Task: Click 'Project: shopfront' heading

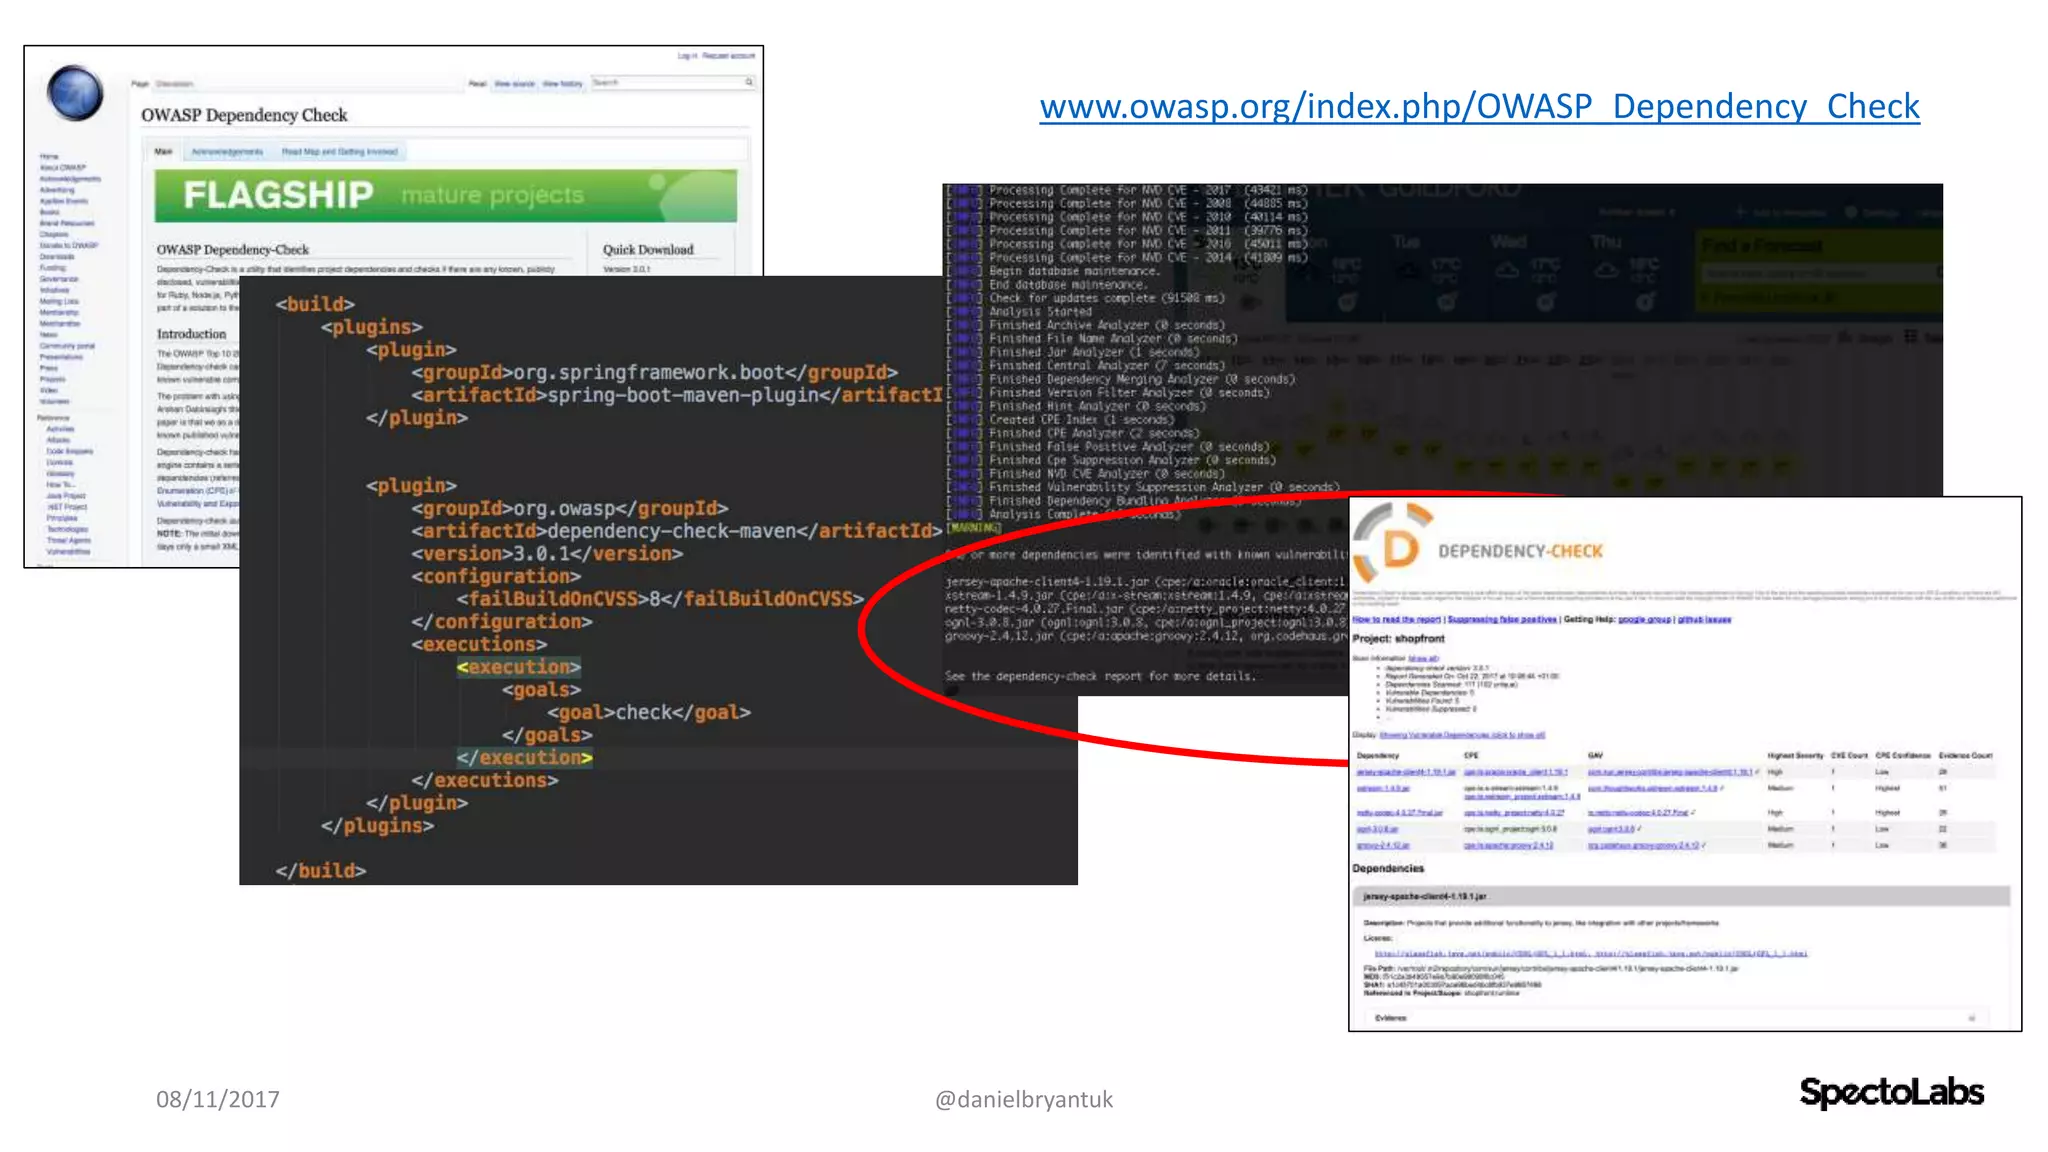Action: pyautogui.click(x=1398, y=639)
